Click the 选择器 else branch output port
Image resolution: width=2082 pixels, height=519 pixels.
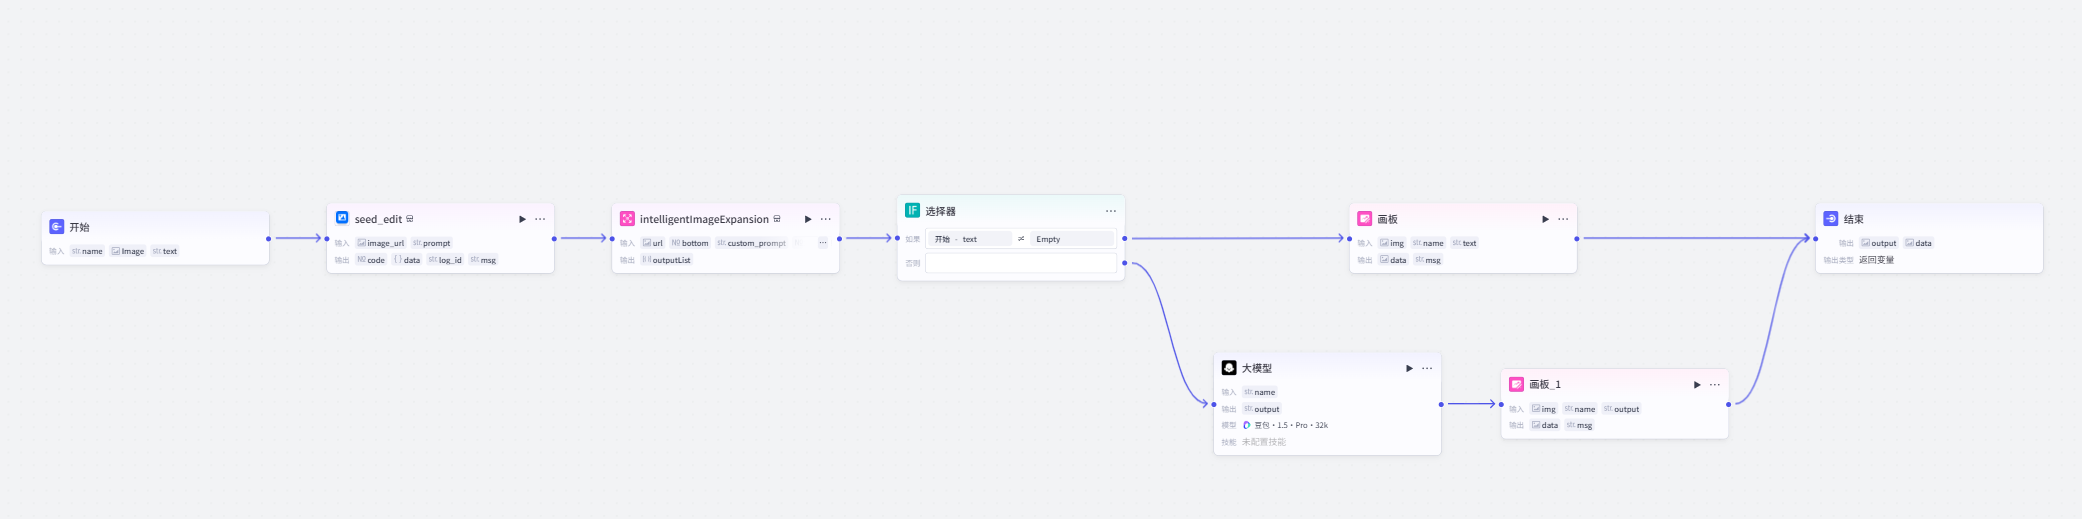pyautogui.click(x=1125, y=263)
